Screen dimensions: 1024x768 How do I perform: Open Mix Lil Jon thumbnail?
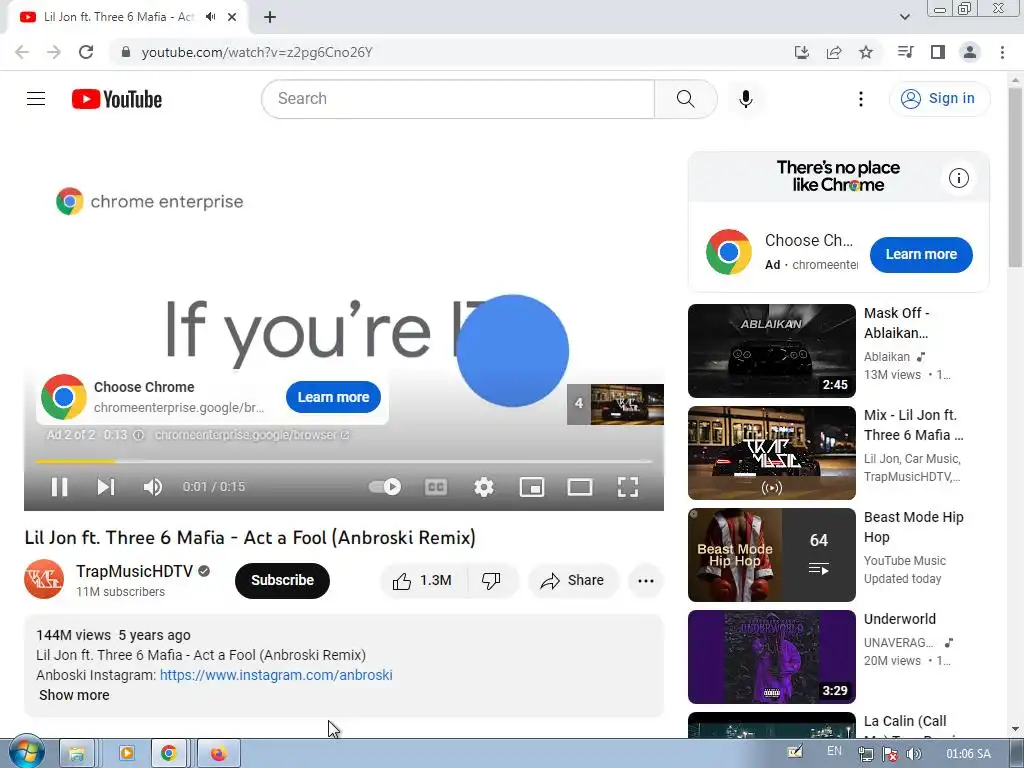coord(771,453)
